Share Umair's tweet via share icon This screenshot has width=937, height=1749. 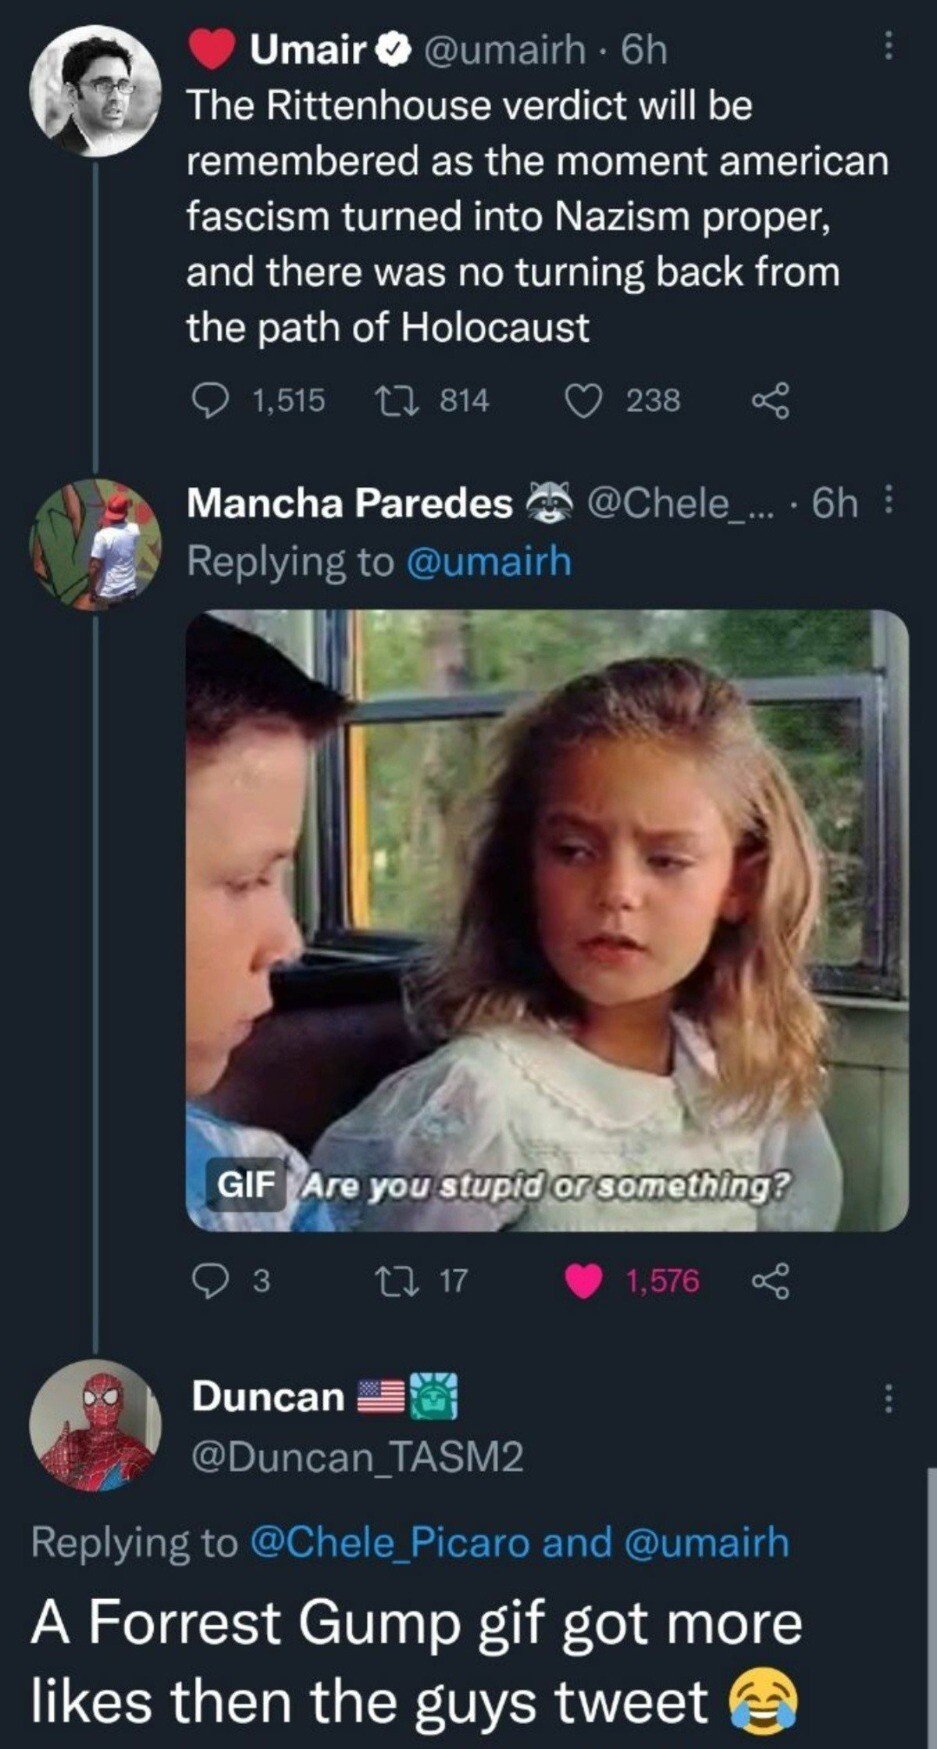[x=770, y=401]
